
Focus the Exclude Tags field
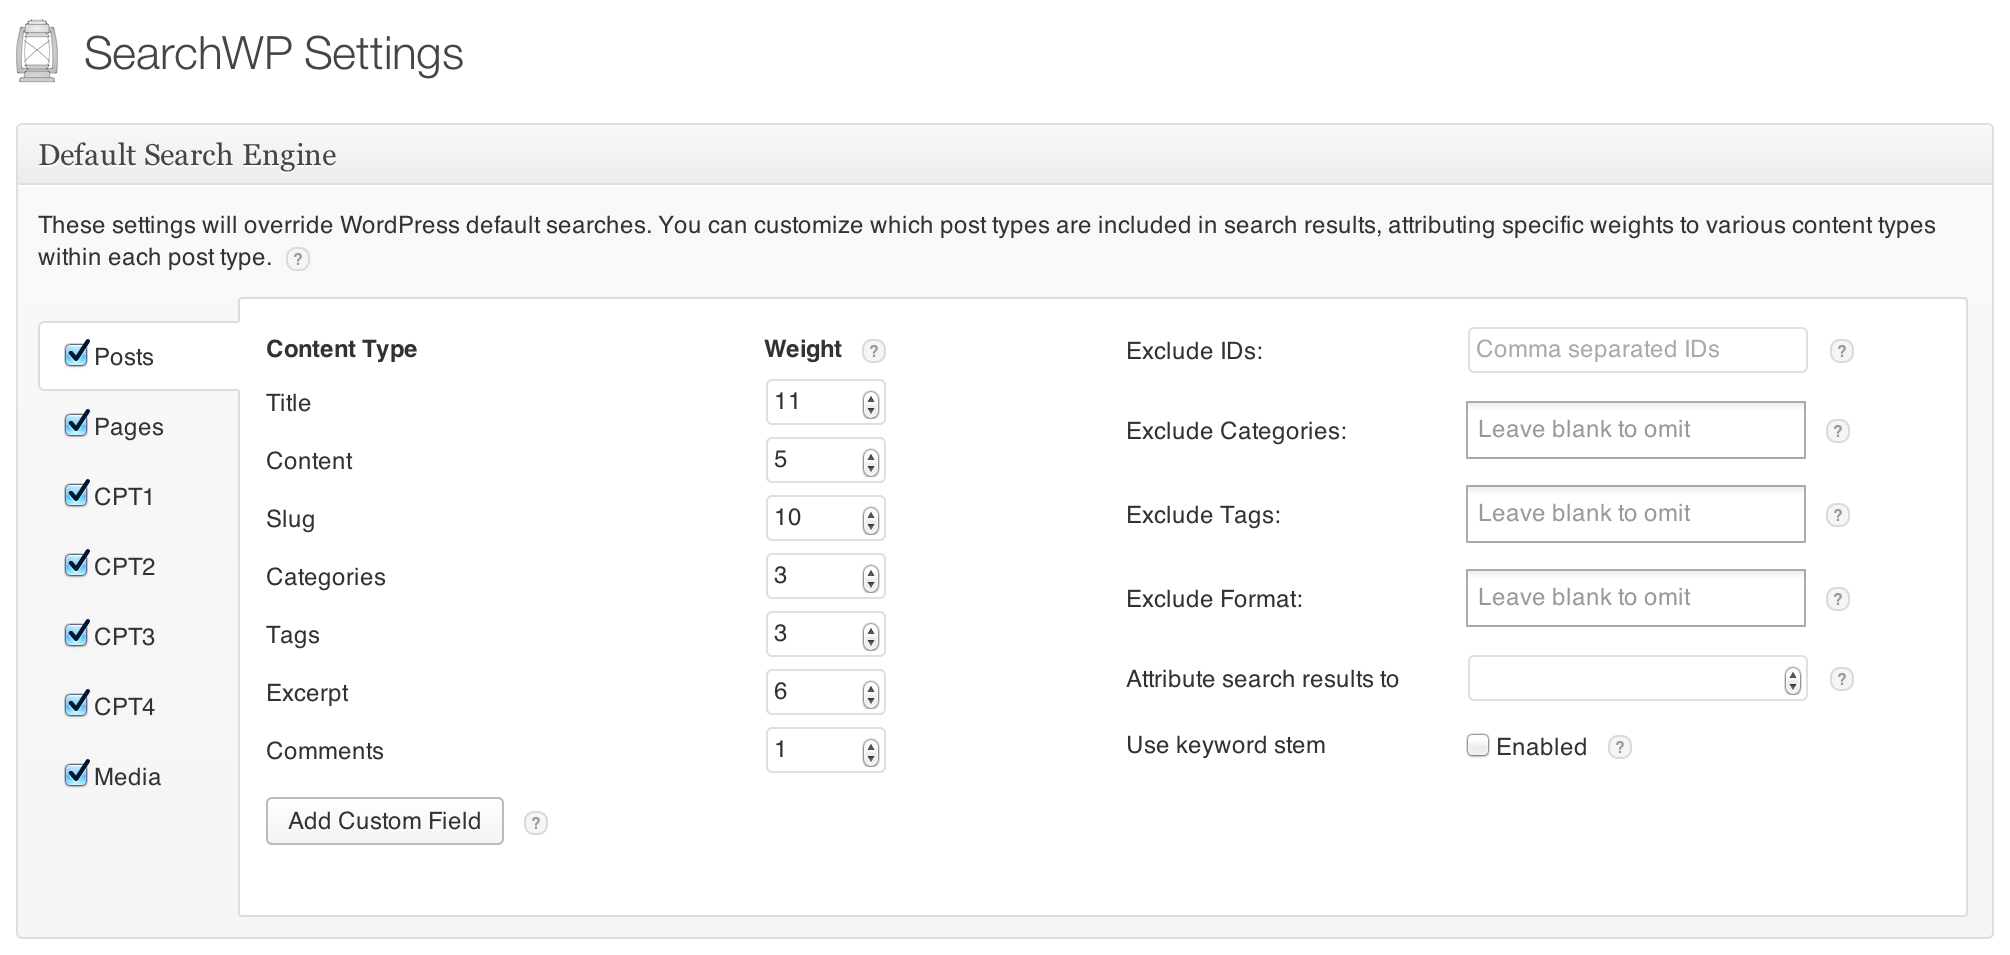coord(1635,514)
